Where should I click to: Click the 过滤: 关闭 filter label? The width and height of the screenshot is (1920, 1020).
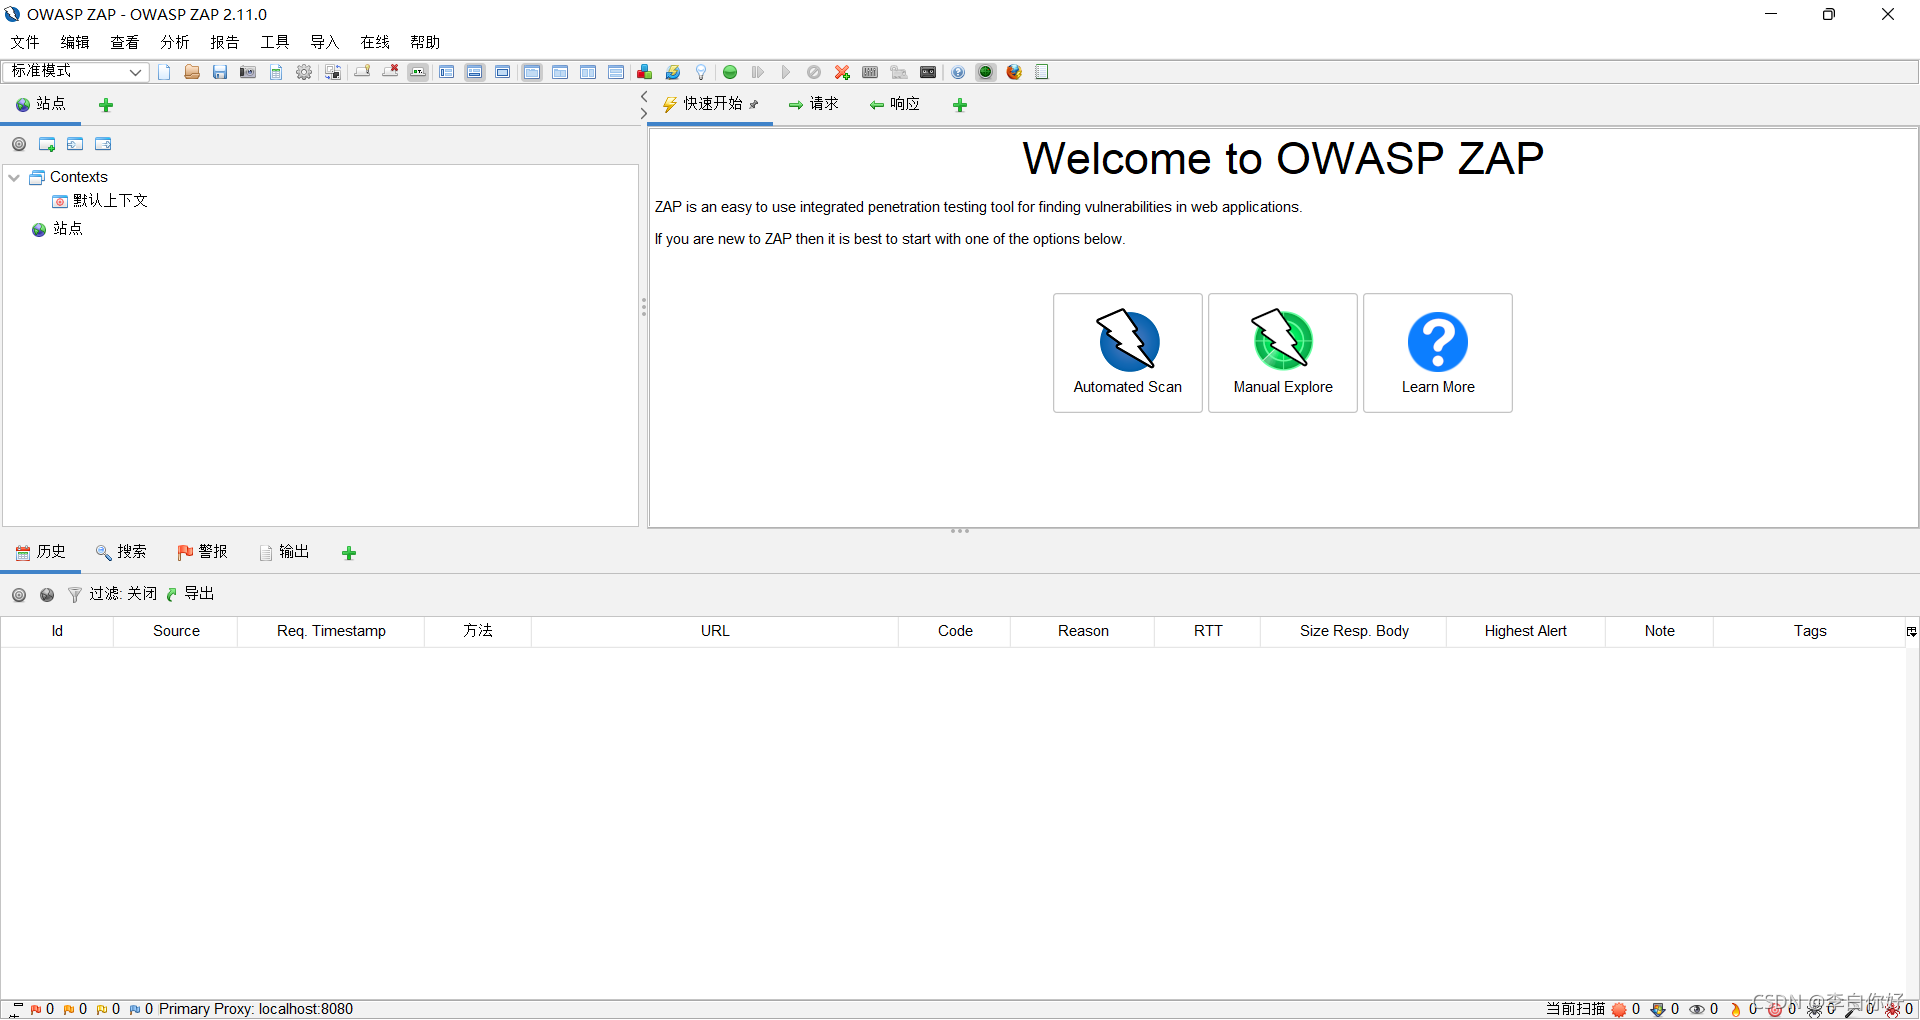(x=123, y=594)
